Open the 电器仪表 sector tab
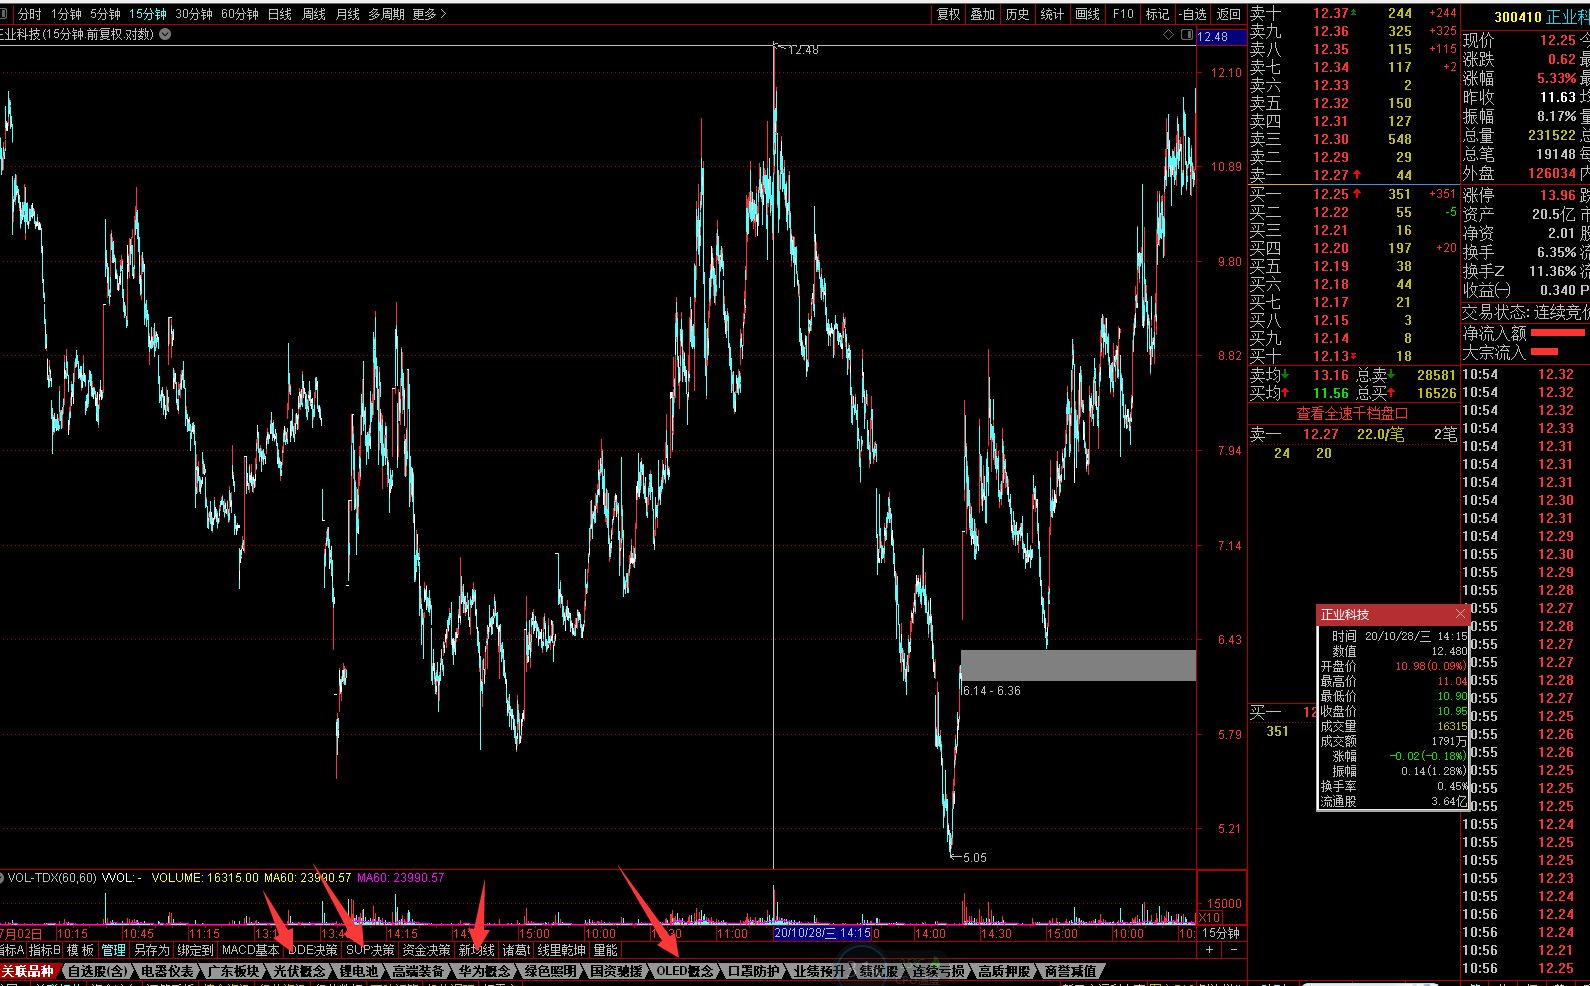Viewport: 1590px width, 986px height. pos(167,971)
